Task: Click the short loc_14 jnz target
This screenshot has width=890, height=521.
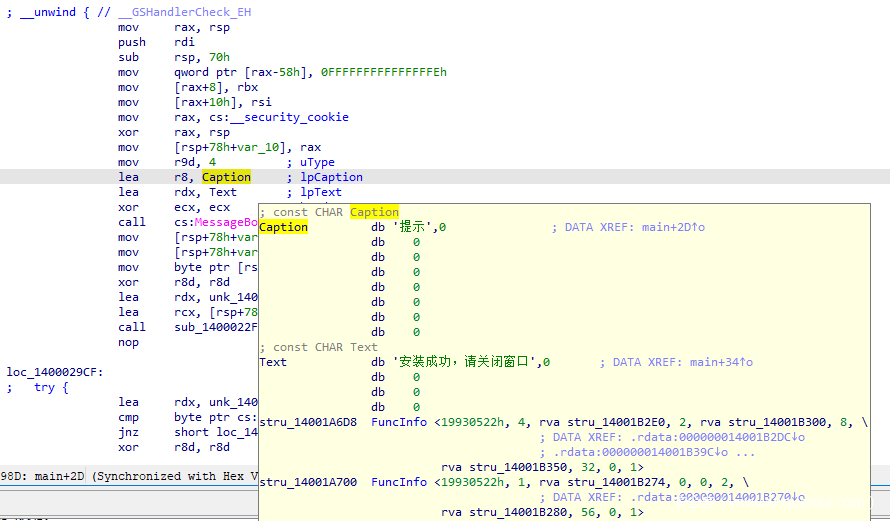Action: point(216,432)
